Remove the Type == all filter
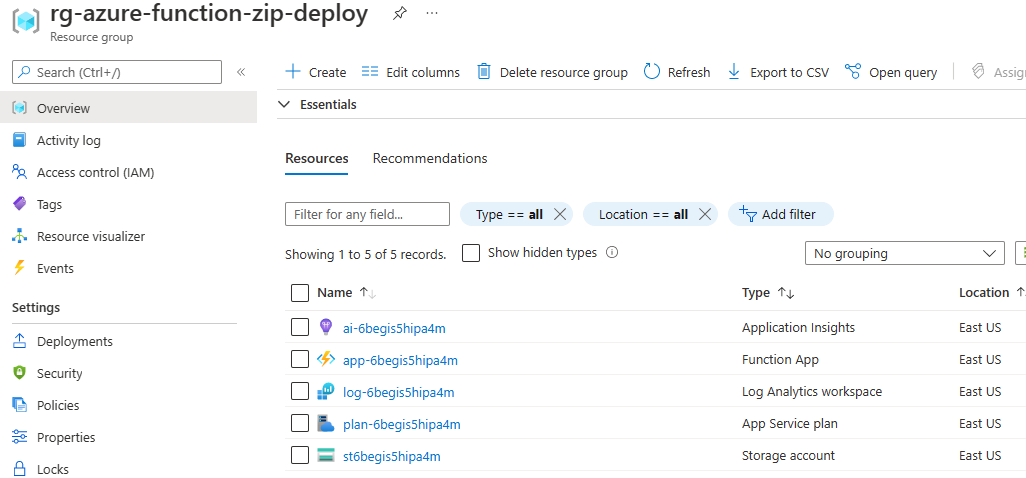Screen dimensions: 1026x478 pos(559,214)
